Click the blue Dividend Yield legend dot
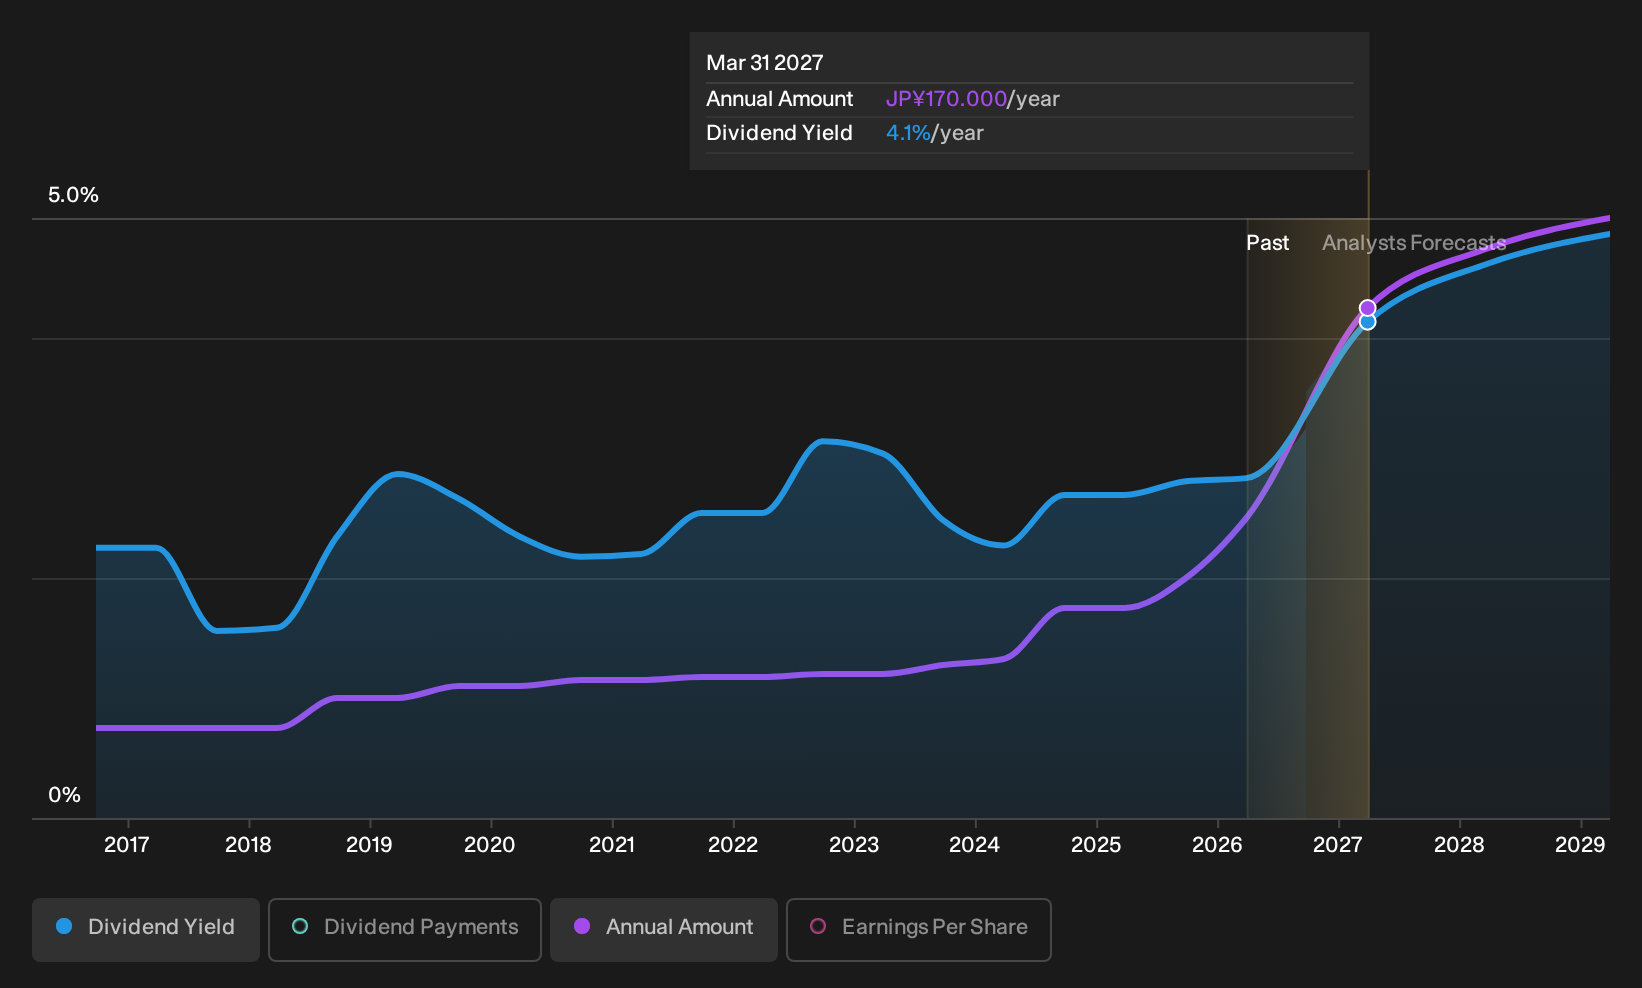This screenshot has height=988, width=1642. (x=64, y=927)
